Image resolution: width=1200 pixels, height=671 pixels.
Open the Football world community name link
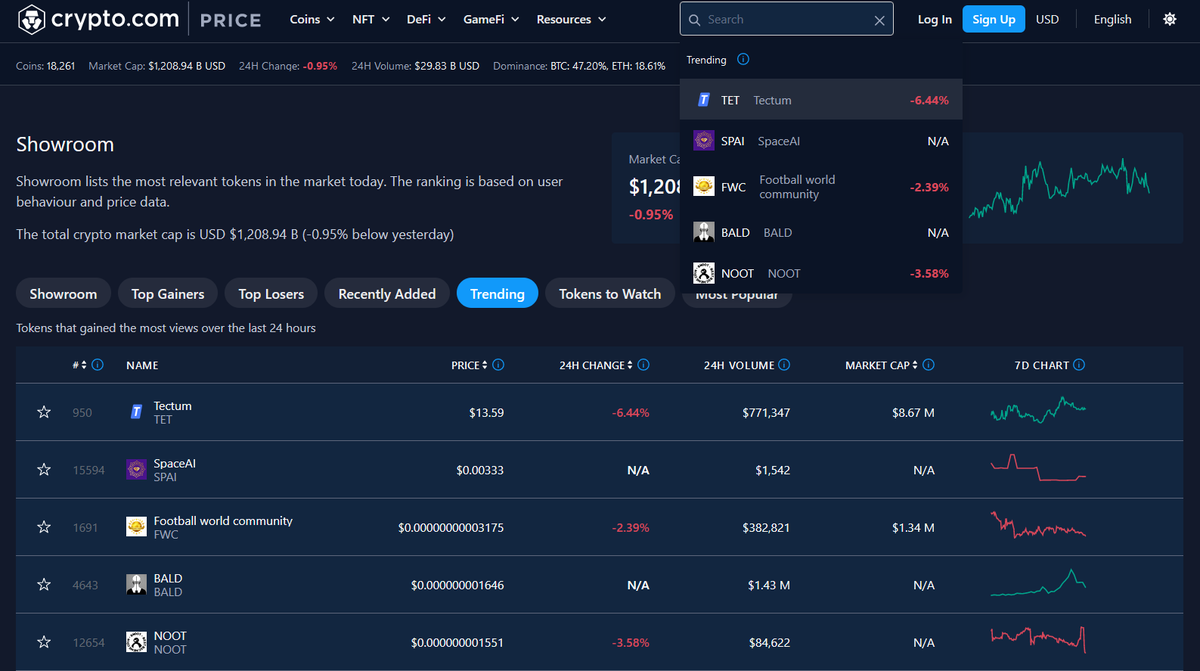pyautogui.click(x=223, y=521)
